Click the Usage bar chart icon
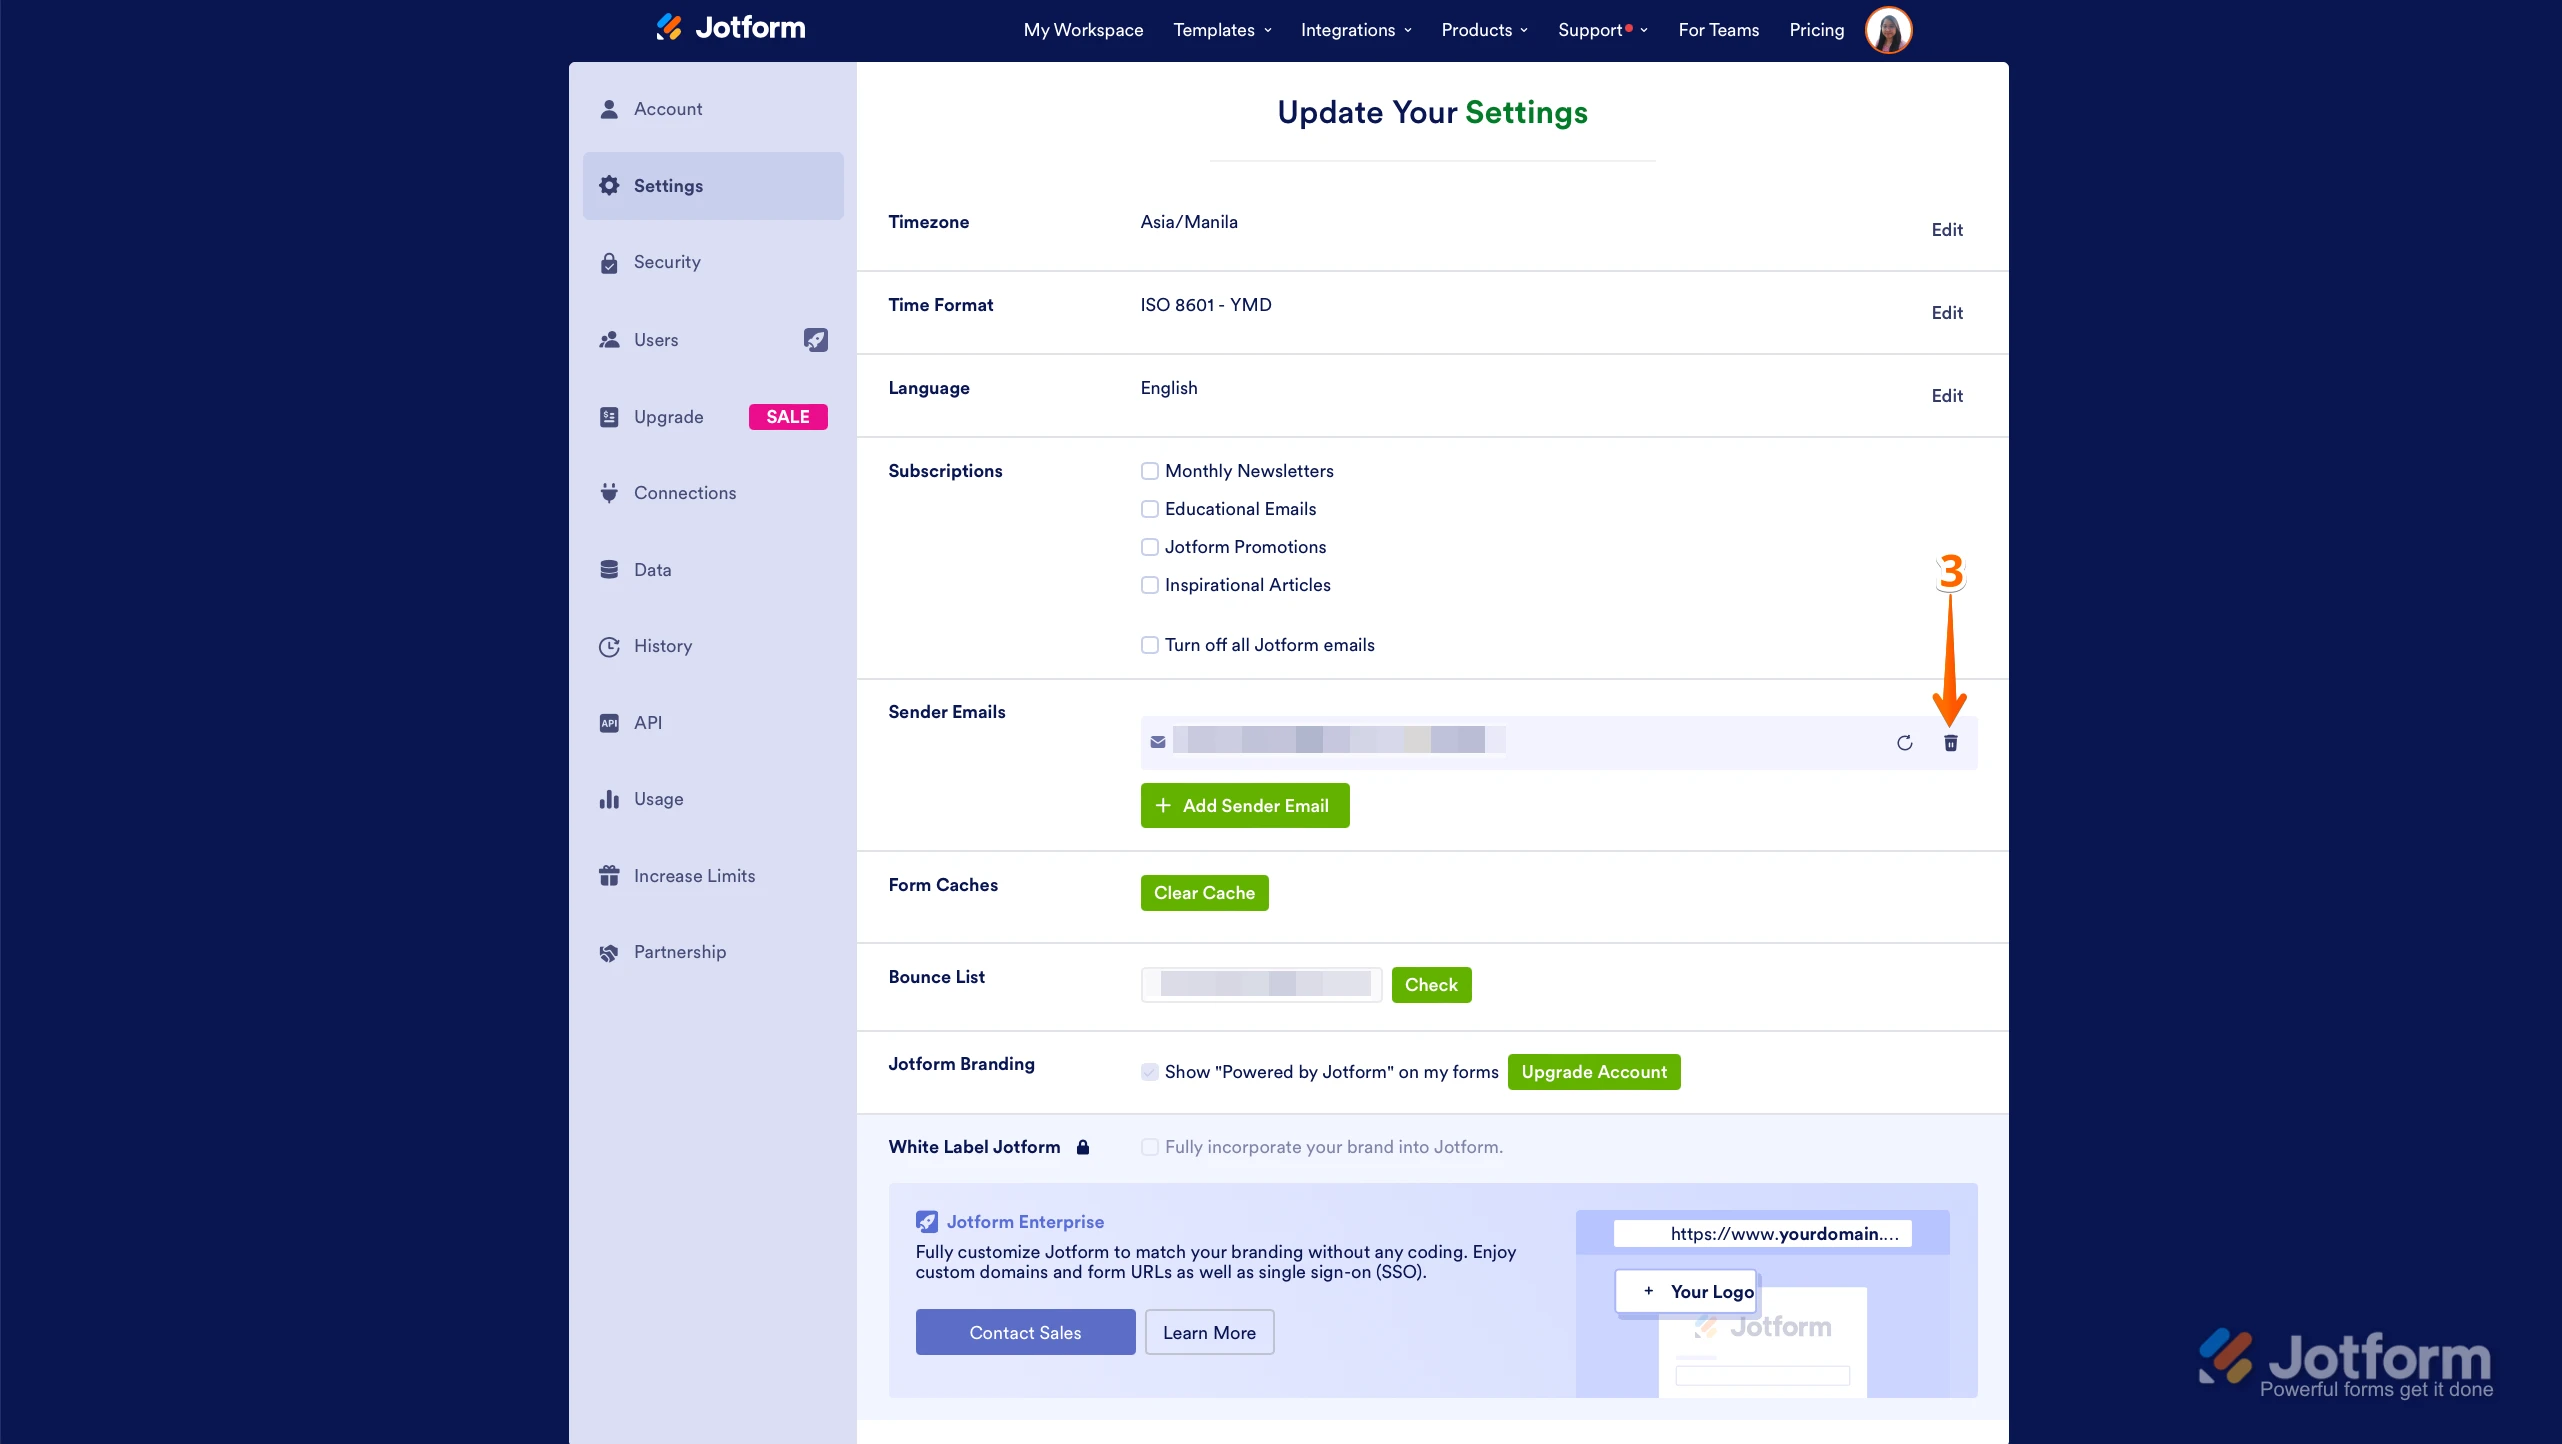Screen dimensions: 2562x1444 (609, 799)
